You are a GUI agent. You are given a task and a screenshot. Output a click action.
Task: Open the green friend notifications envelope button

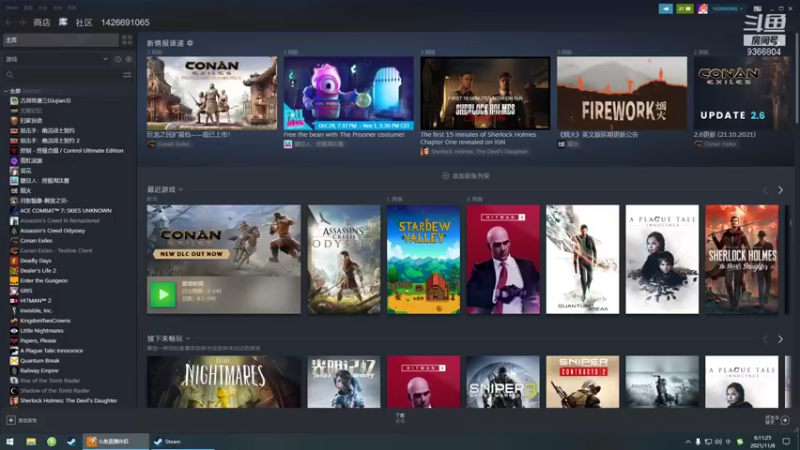click(x=684, y=9)
